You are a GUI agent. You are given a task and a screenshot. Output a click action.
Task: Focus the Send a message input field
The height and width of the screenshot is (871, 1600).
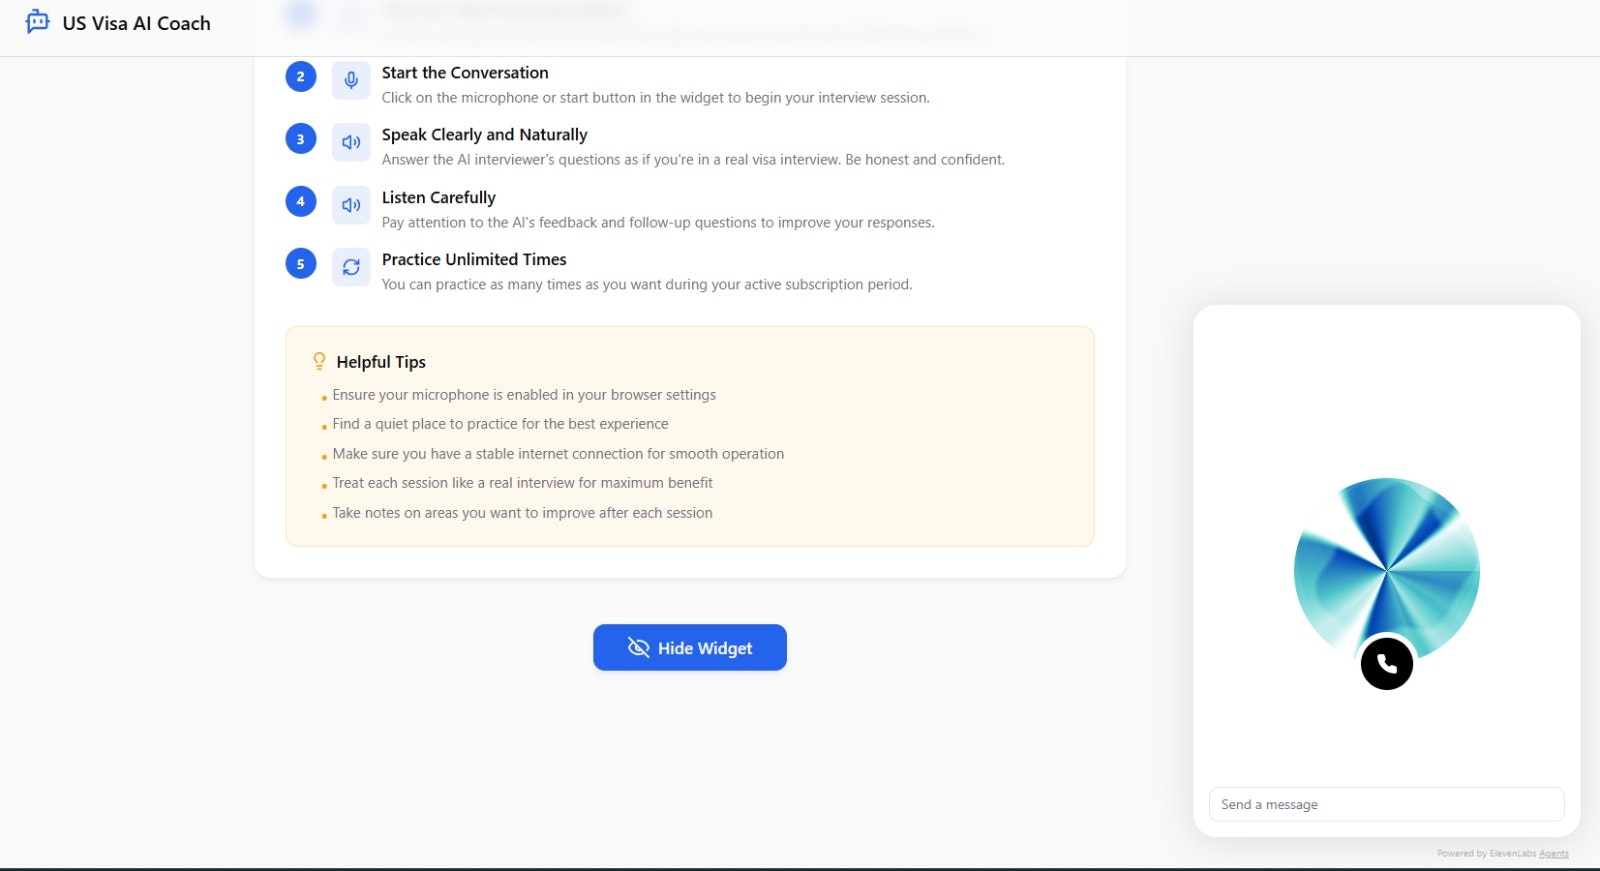tap(1386, 805)
